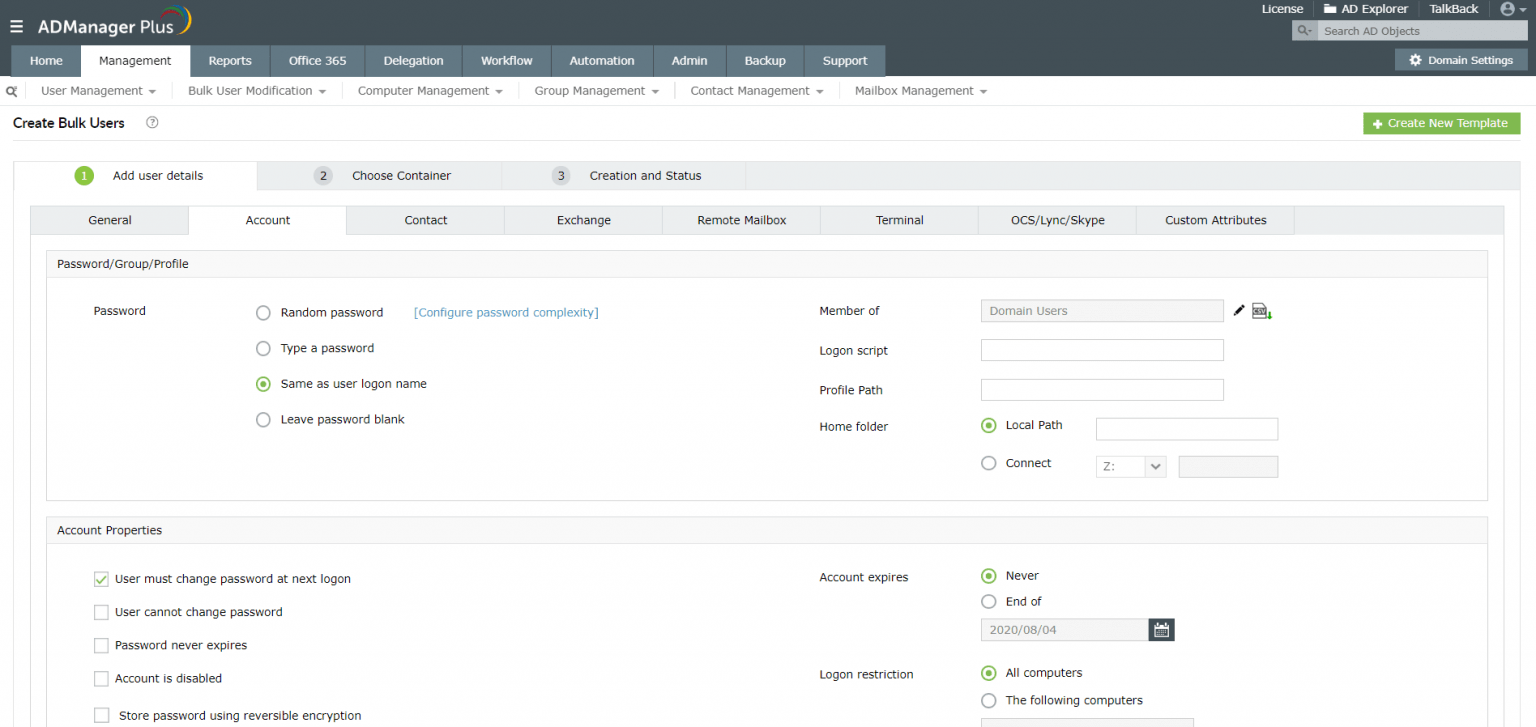Screen dimensions: 1536x727
Task: Open Computer Management dropdown
Action: (430, 91)
